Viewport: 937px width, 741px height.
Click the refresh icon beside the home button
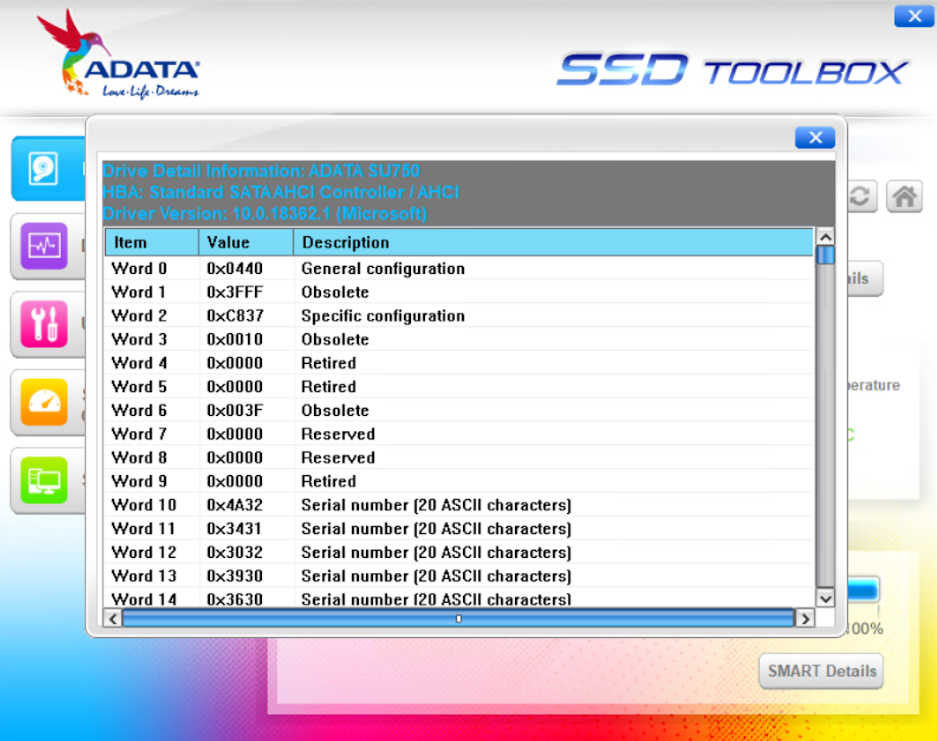click(x=859, y=196)
